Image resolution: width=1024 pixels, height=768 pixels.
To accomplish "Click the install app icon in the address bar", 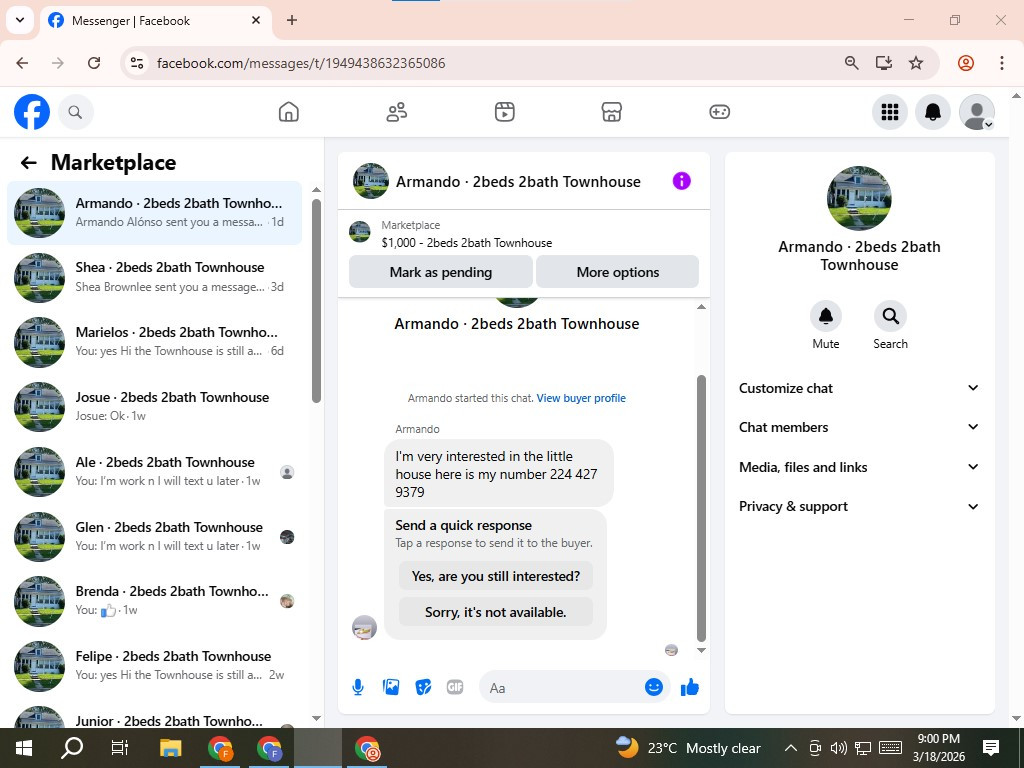I will point(884,63).
